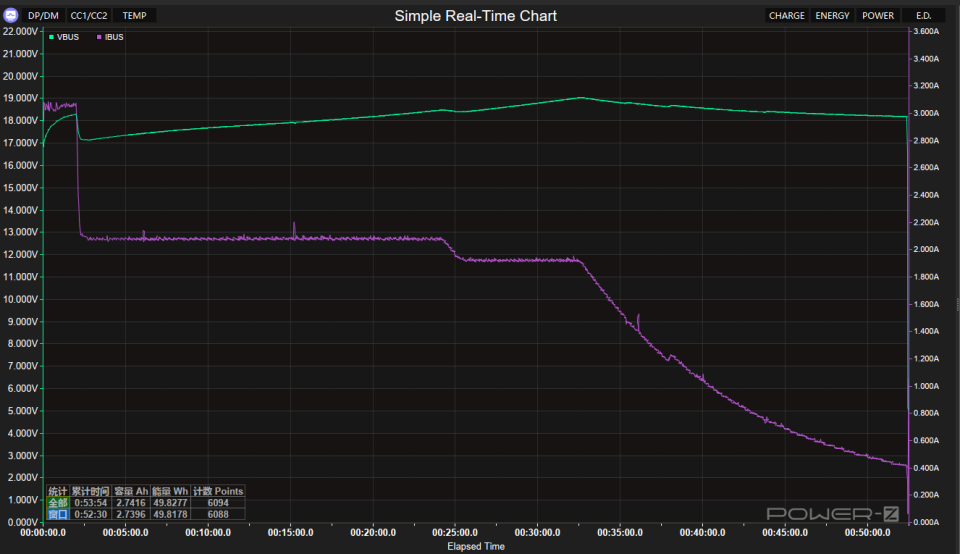The width and height of the screenshot is (960, 554).
Task: Click the 0.000V voltage axis label
Action: pos(23,522)
